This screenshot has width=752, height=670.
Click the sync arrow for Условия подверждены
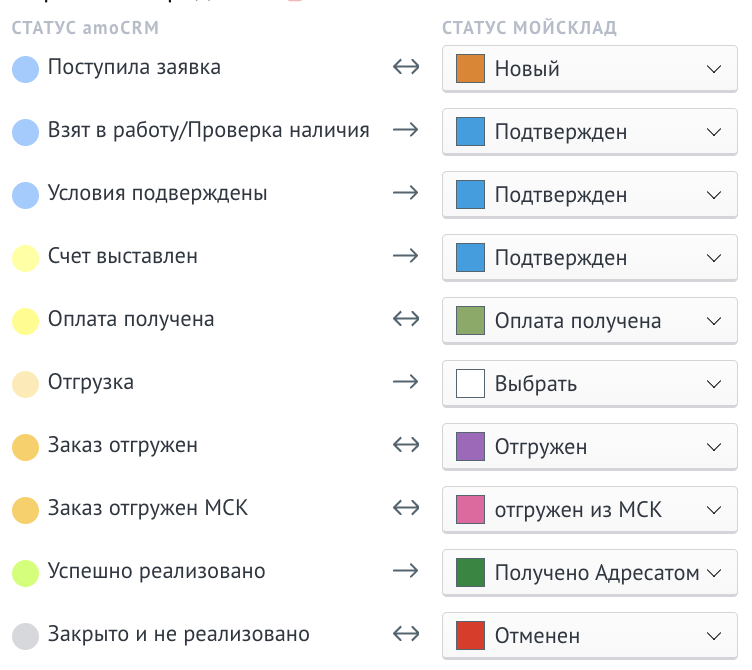pyautogui.click(x=406, y=193)
